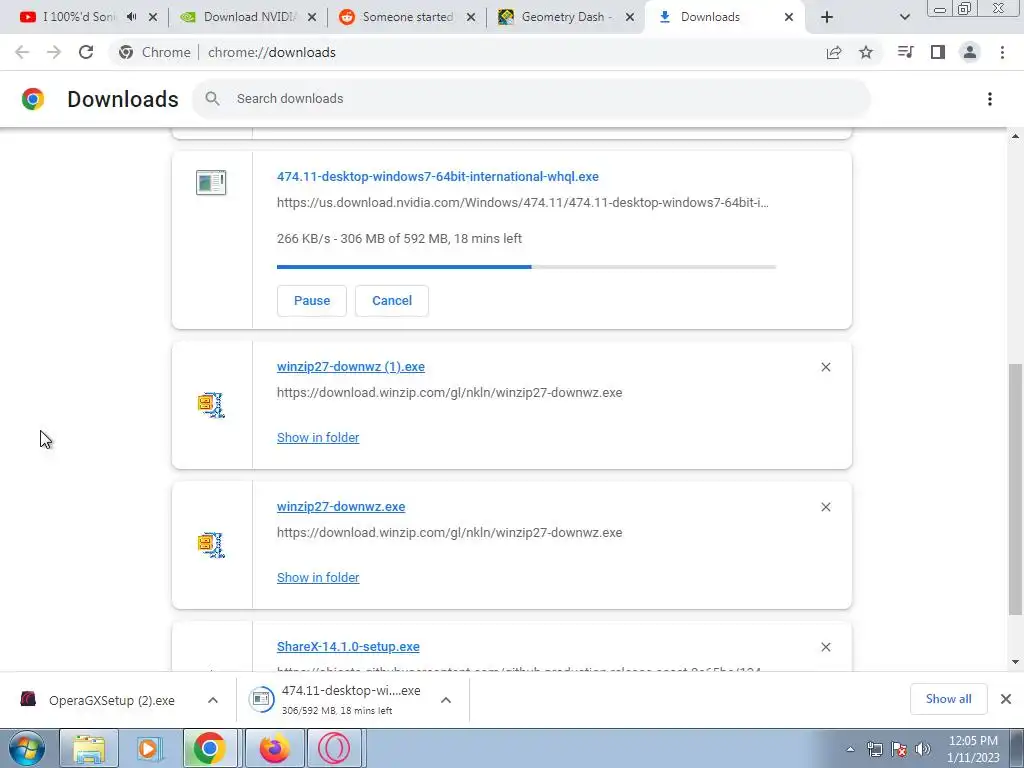Show winzip27-downwz.exe in folder

coord(318,577)
